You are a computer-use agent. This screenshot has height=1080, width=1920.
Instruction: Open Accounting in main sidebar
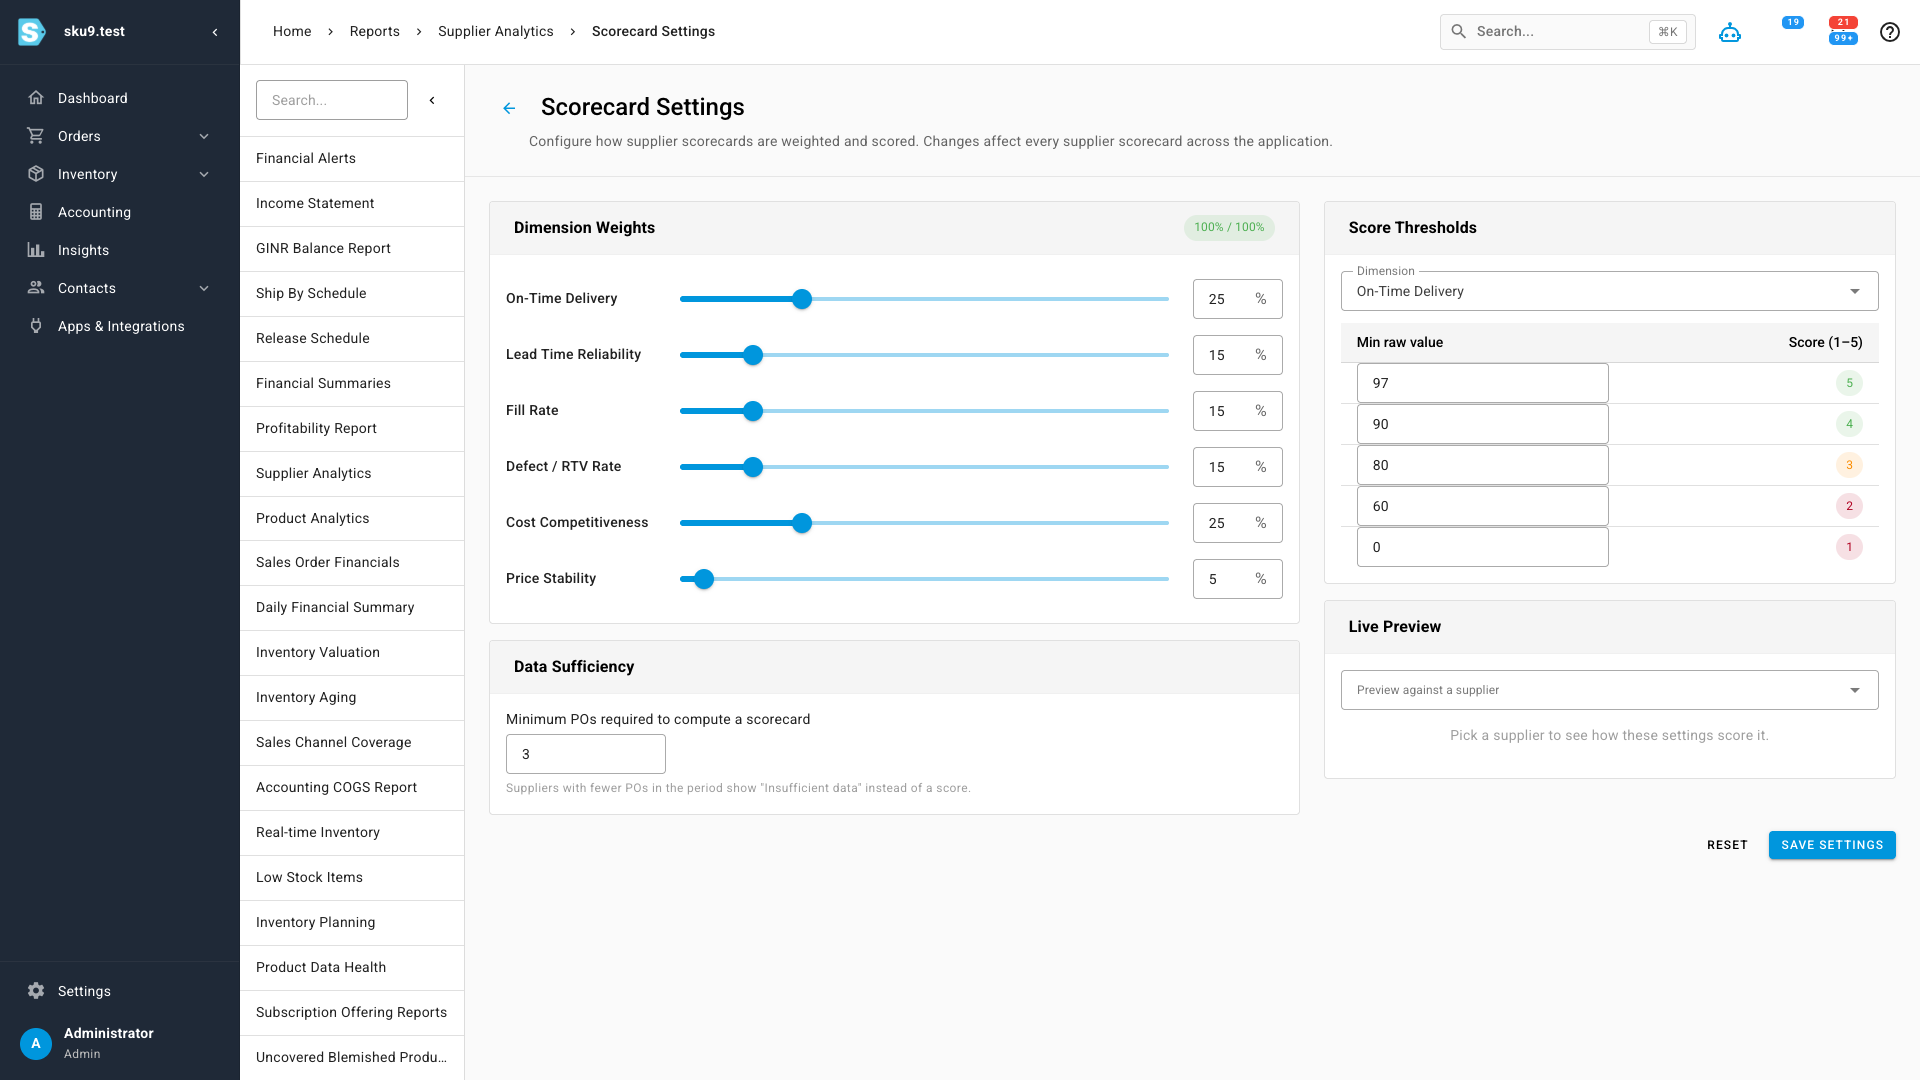tap(120, 212)
